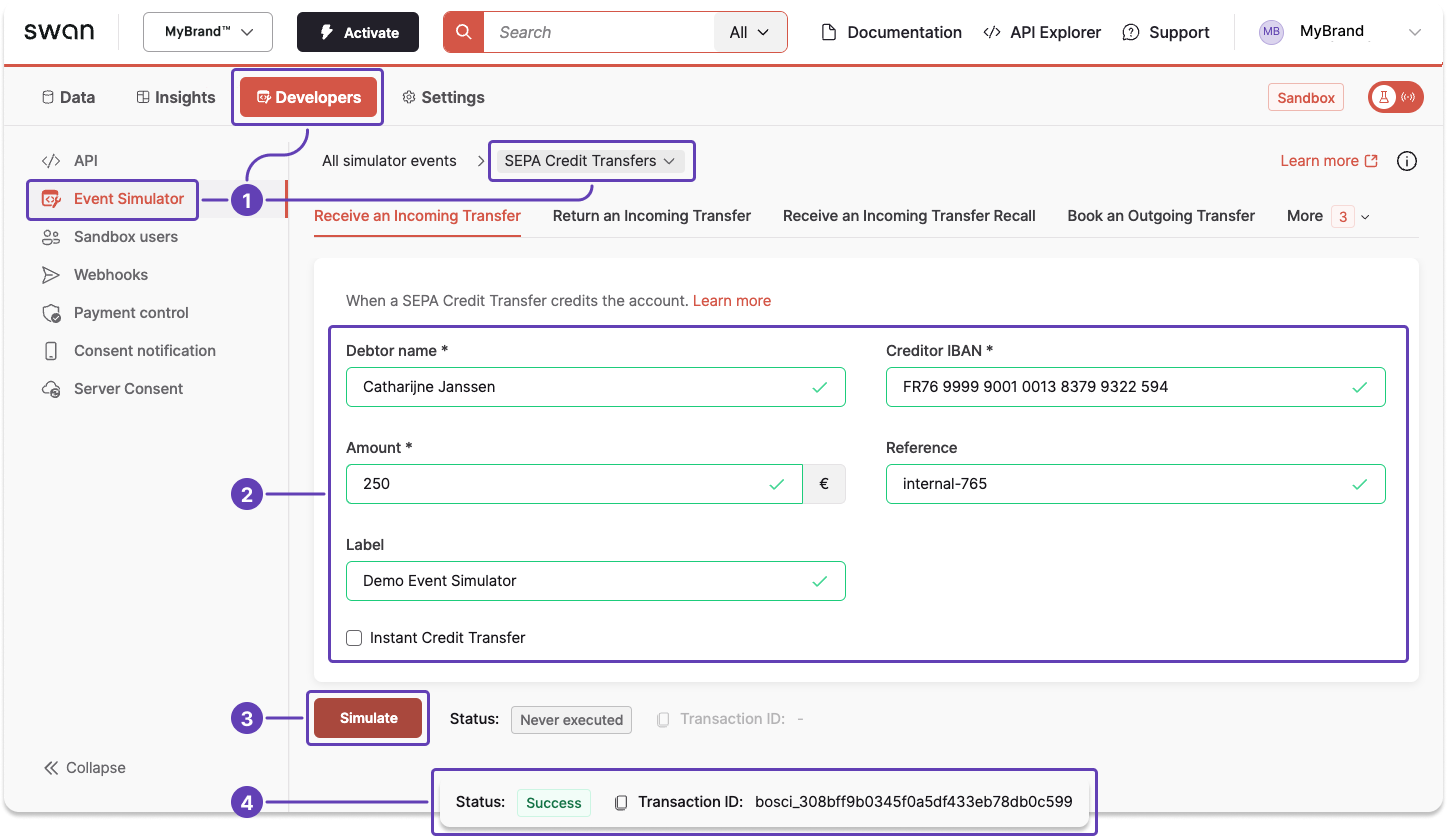Screen dimensions: 1447x836
Task: Select the Event Simulator sidebar icon
Action: (x=50, y=199)
